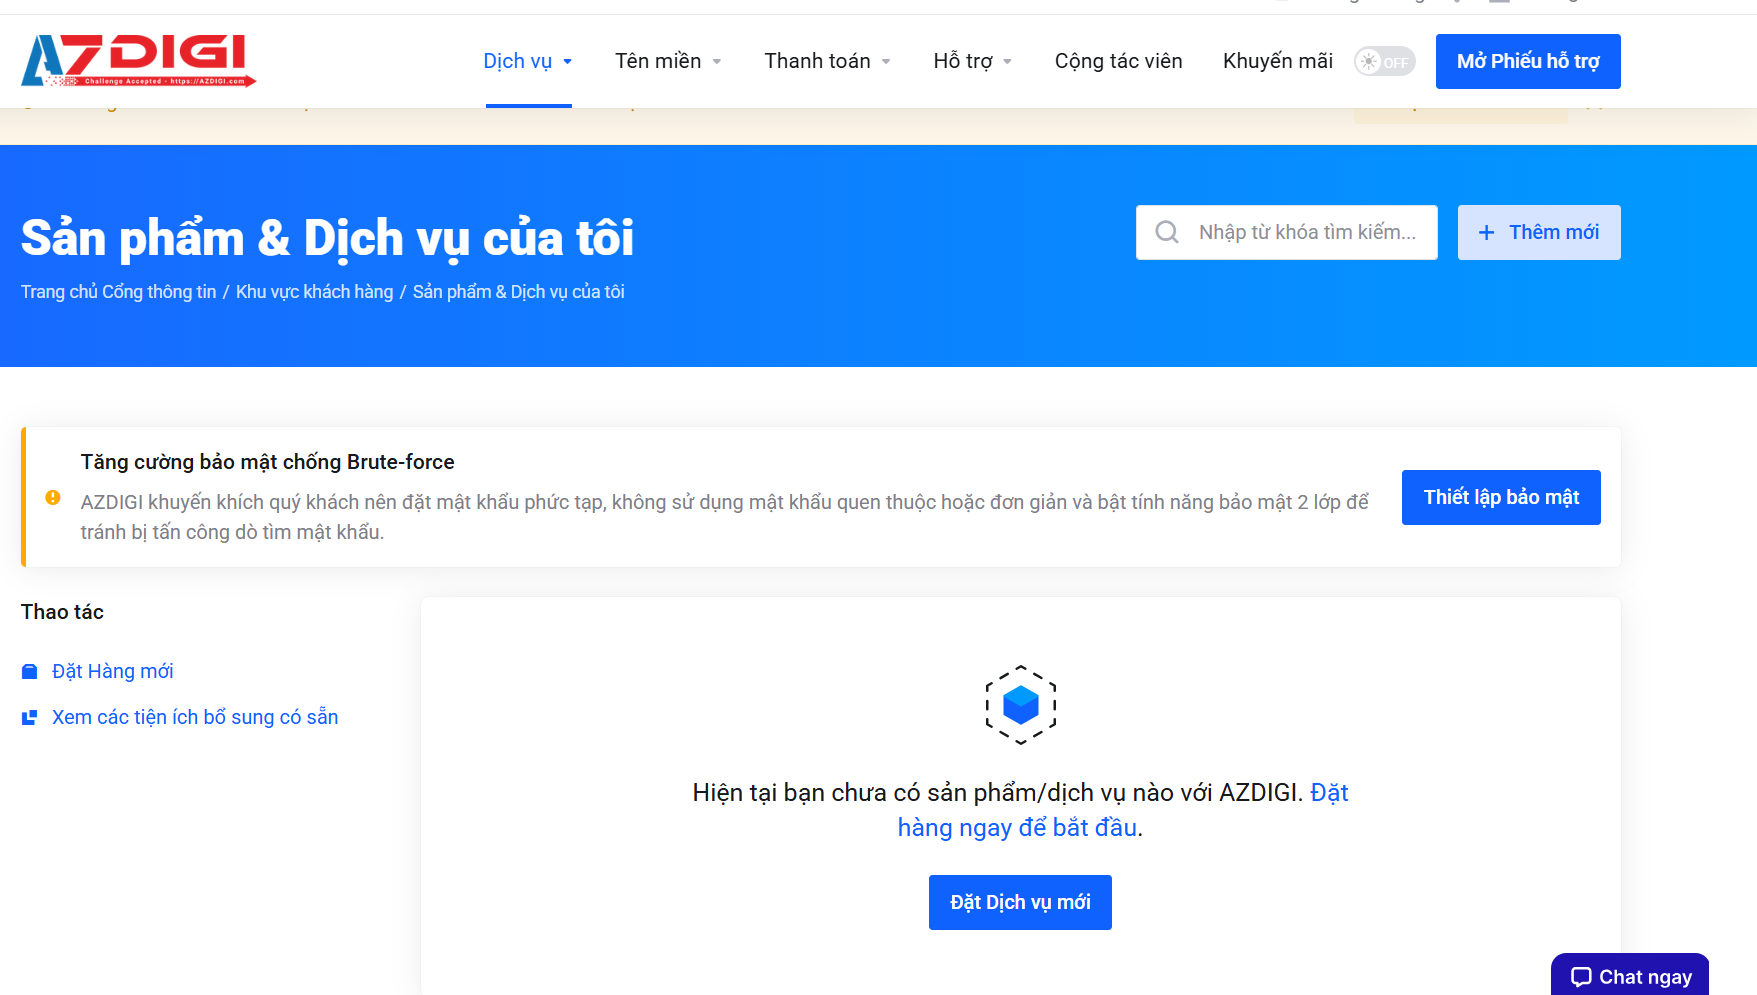Click the blue cube empty-state icon
Screen dimensions: 1757x995
(1020, 705)
